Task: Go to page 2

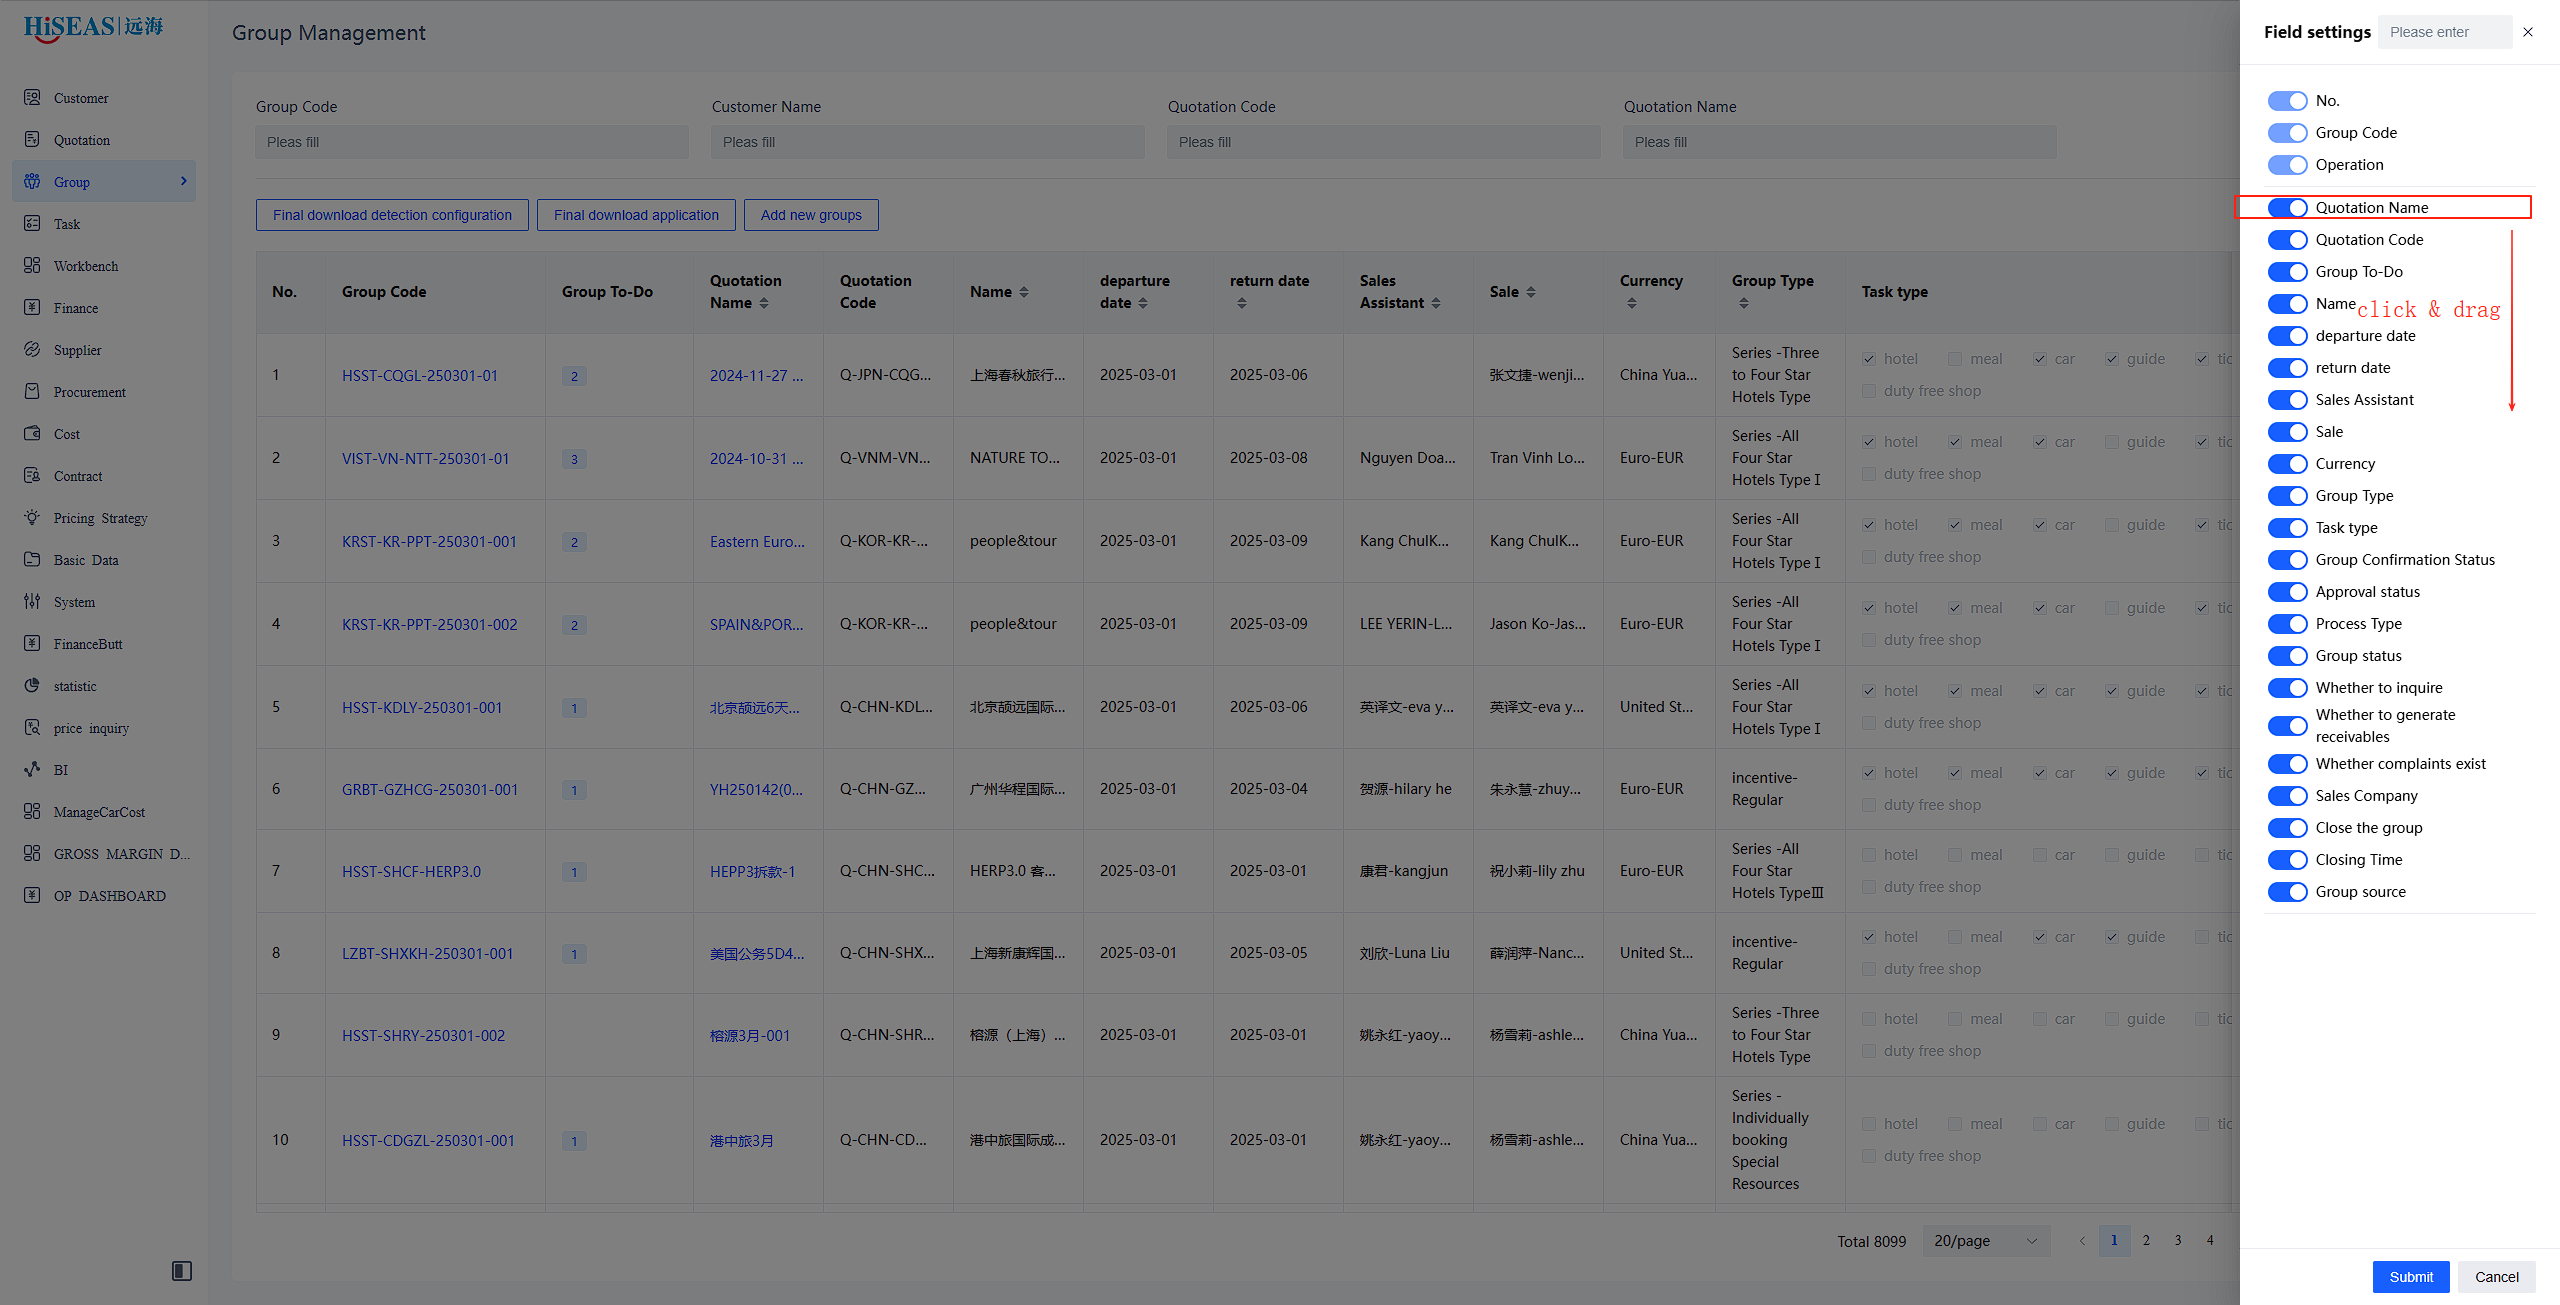Action: click(2146, 1240)
